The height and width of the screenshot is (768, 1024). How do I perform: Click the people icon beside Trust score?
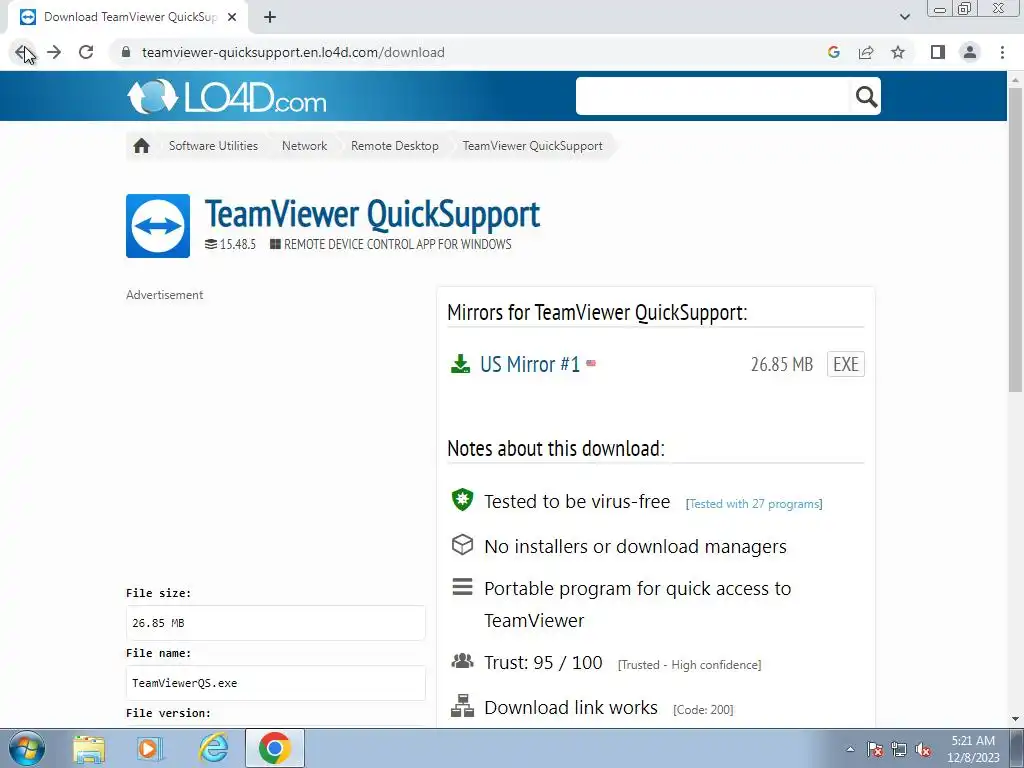click(462, 661)
